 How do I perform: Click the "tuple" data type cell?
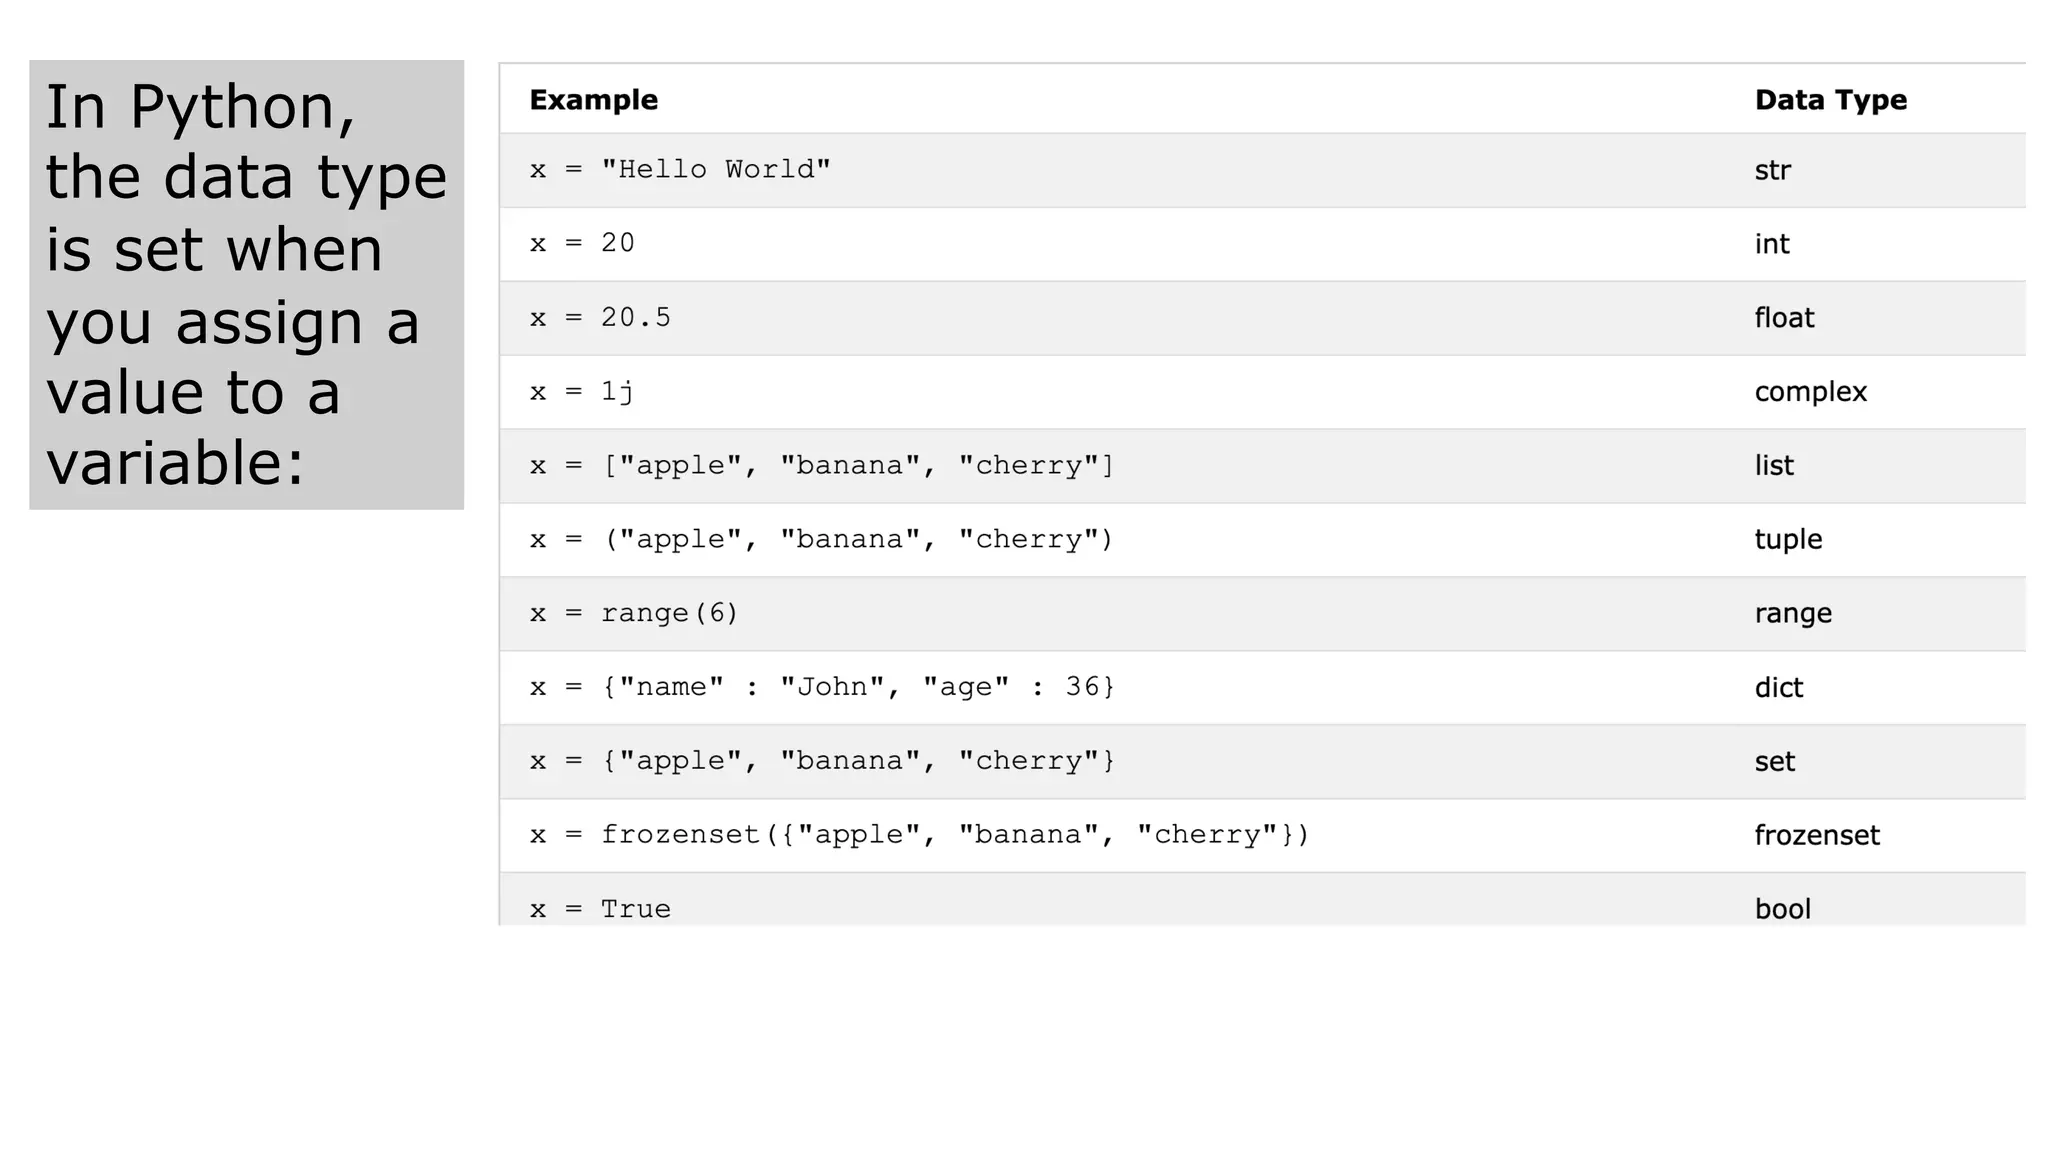(1788, 540)
